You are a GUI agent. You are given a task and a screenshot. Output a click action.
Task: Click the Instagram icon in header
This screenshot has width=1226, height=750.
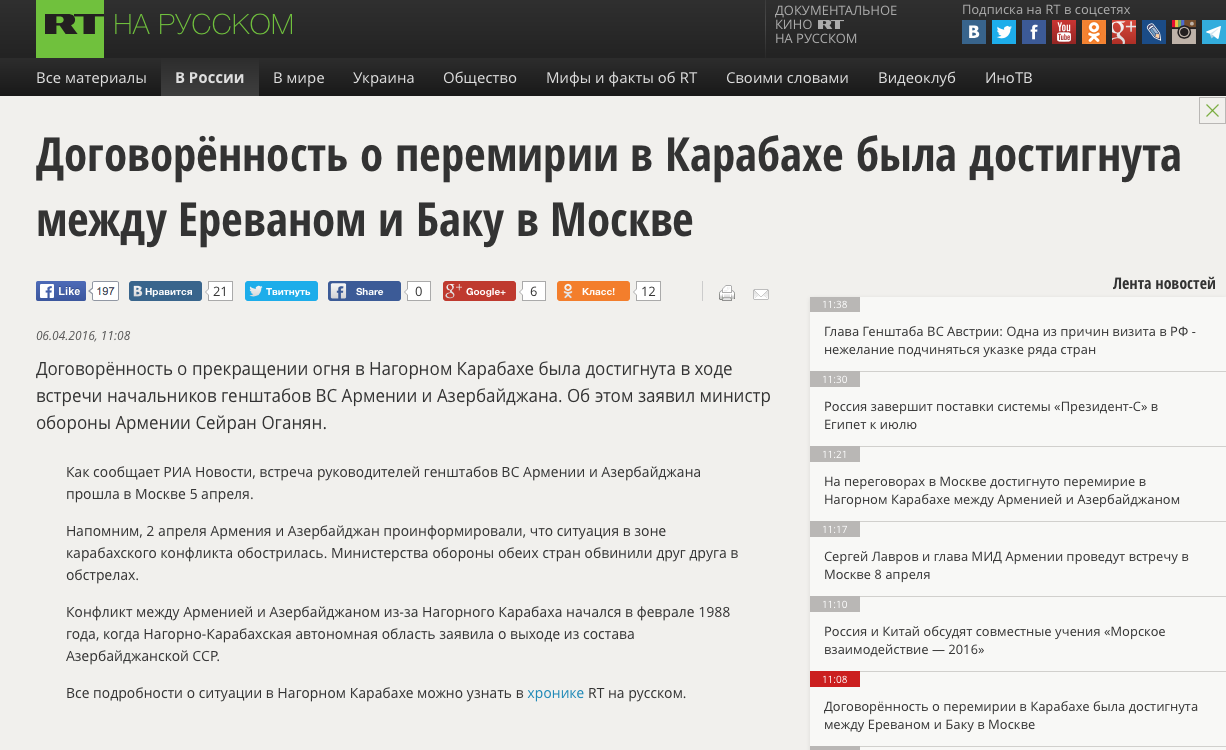pyautogui.click(x=1184, y=32)
